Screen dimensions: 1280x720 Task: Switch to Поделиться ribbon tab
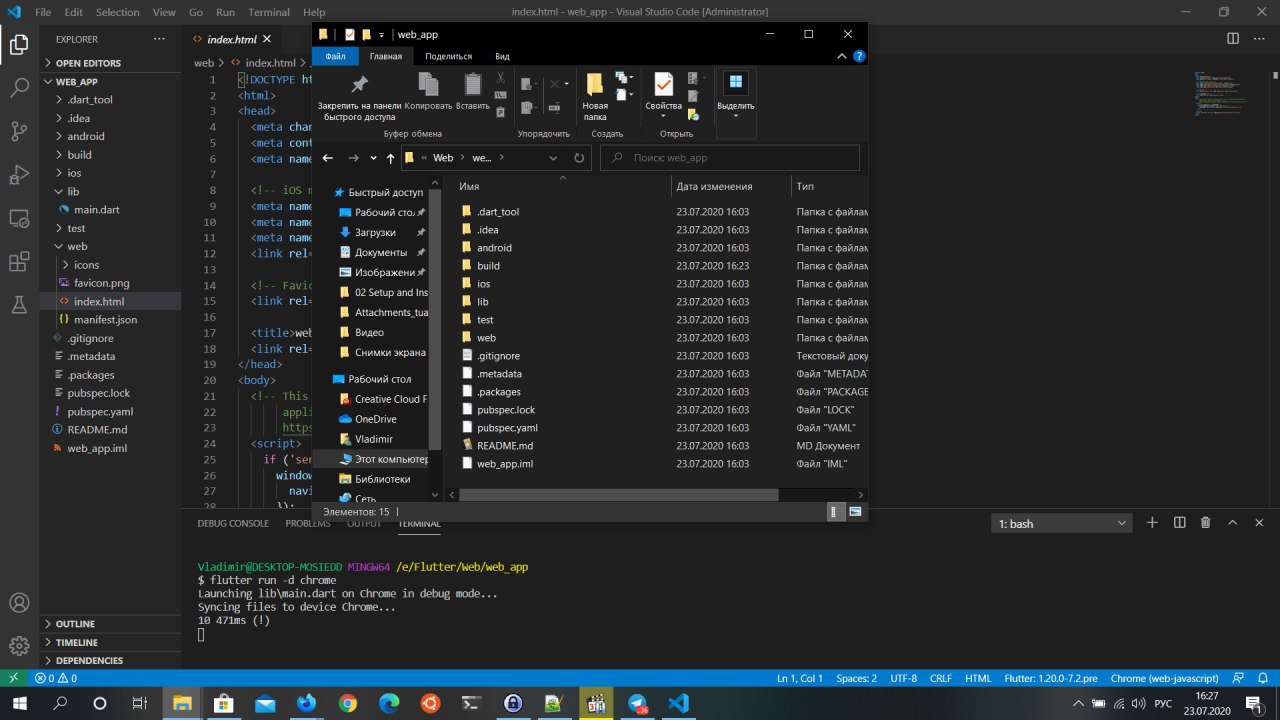pyautogui.click(x=448, y=57)
